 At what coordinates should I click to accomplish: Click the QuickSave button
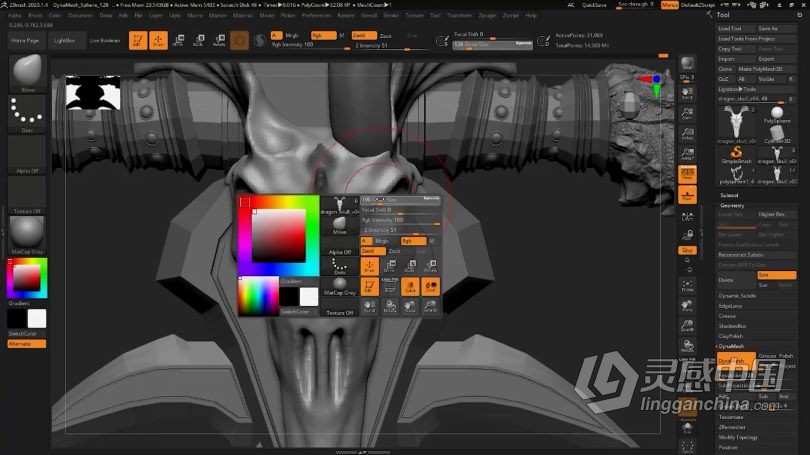(x=595, y=5)
